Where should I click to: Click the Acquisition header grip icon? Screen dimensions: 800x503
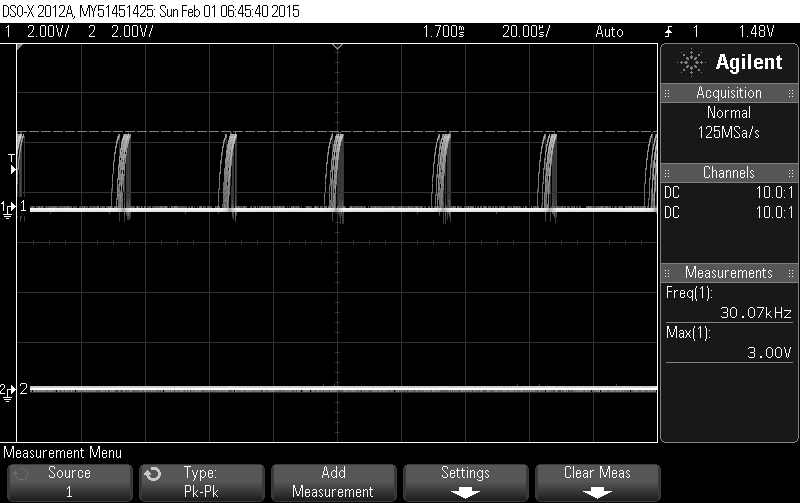(x=667, y=93)
